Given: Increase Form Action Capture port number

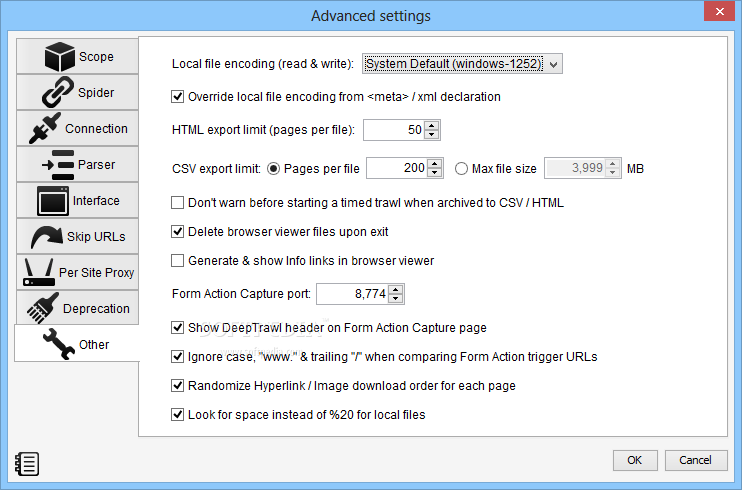Looking at the screenshot, I should (396, 289).
